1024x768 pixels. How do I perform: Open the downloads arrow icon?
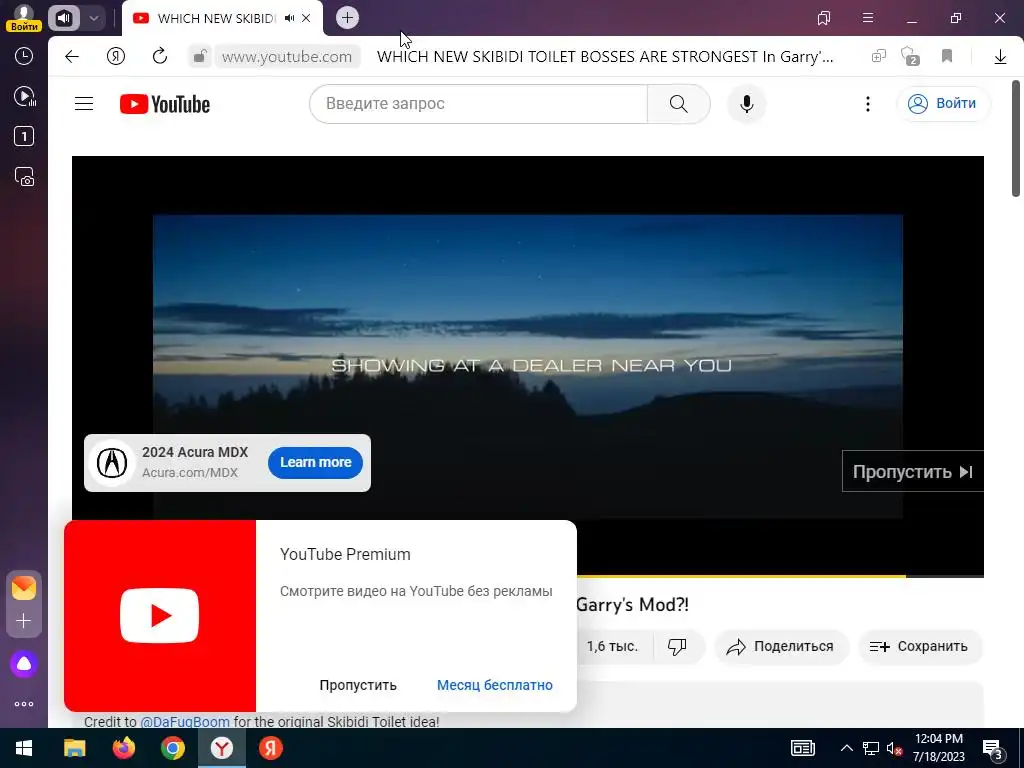1000,57
